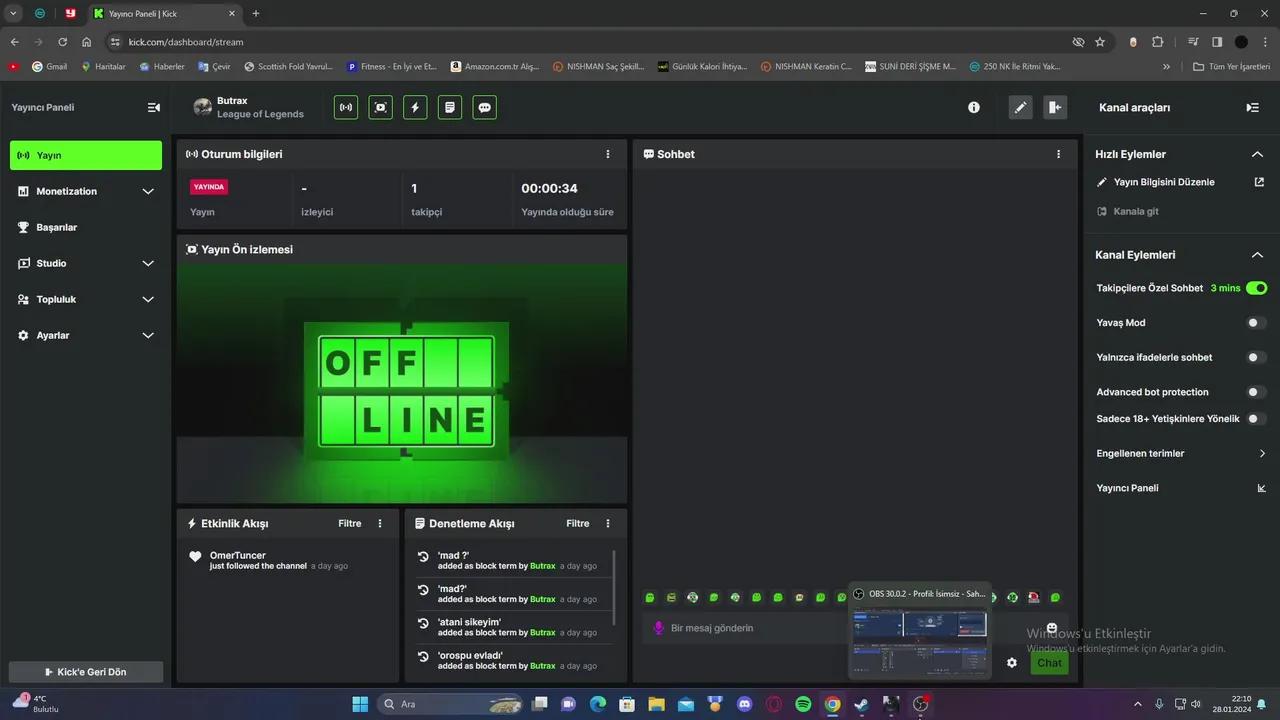Open Filtre in Denetleme Akışı
The width and height of the screenshot is (1280, 720).
click(578, 523)
